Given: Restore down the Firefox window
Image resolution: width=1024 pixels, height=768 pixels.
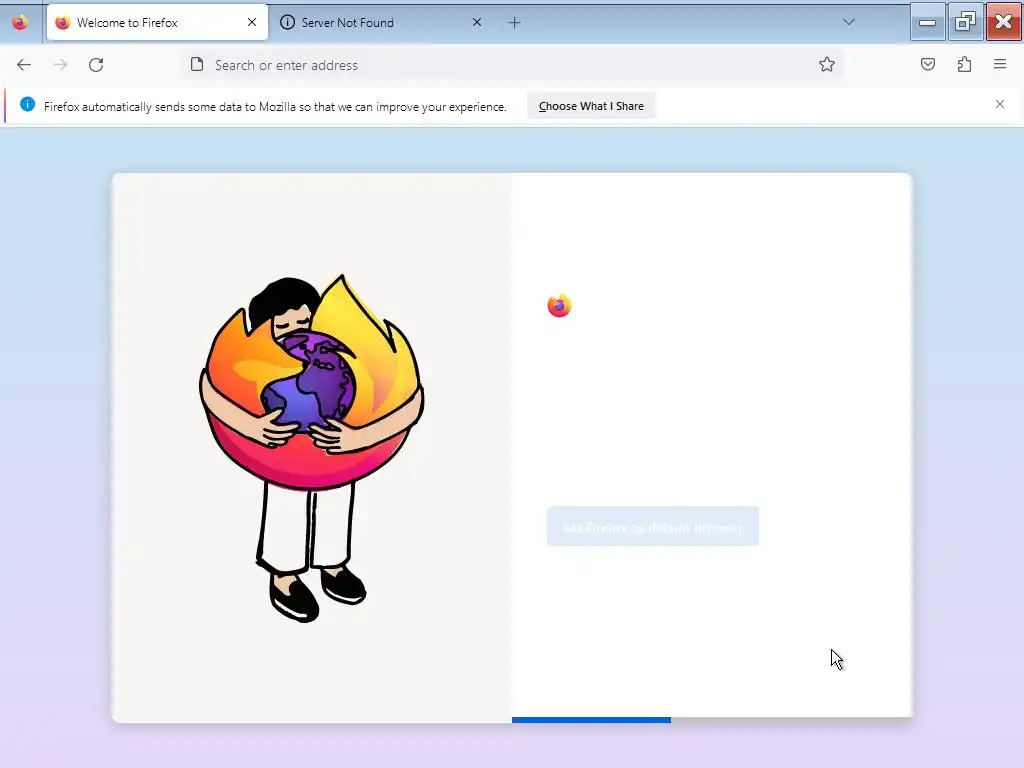Looking at the screenshot, I should (x=965, y=22).
